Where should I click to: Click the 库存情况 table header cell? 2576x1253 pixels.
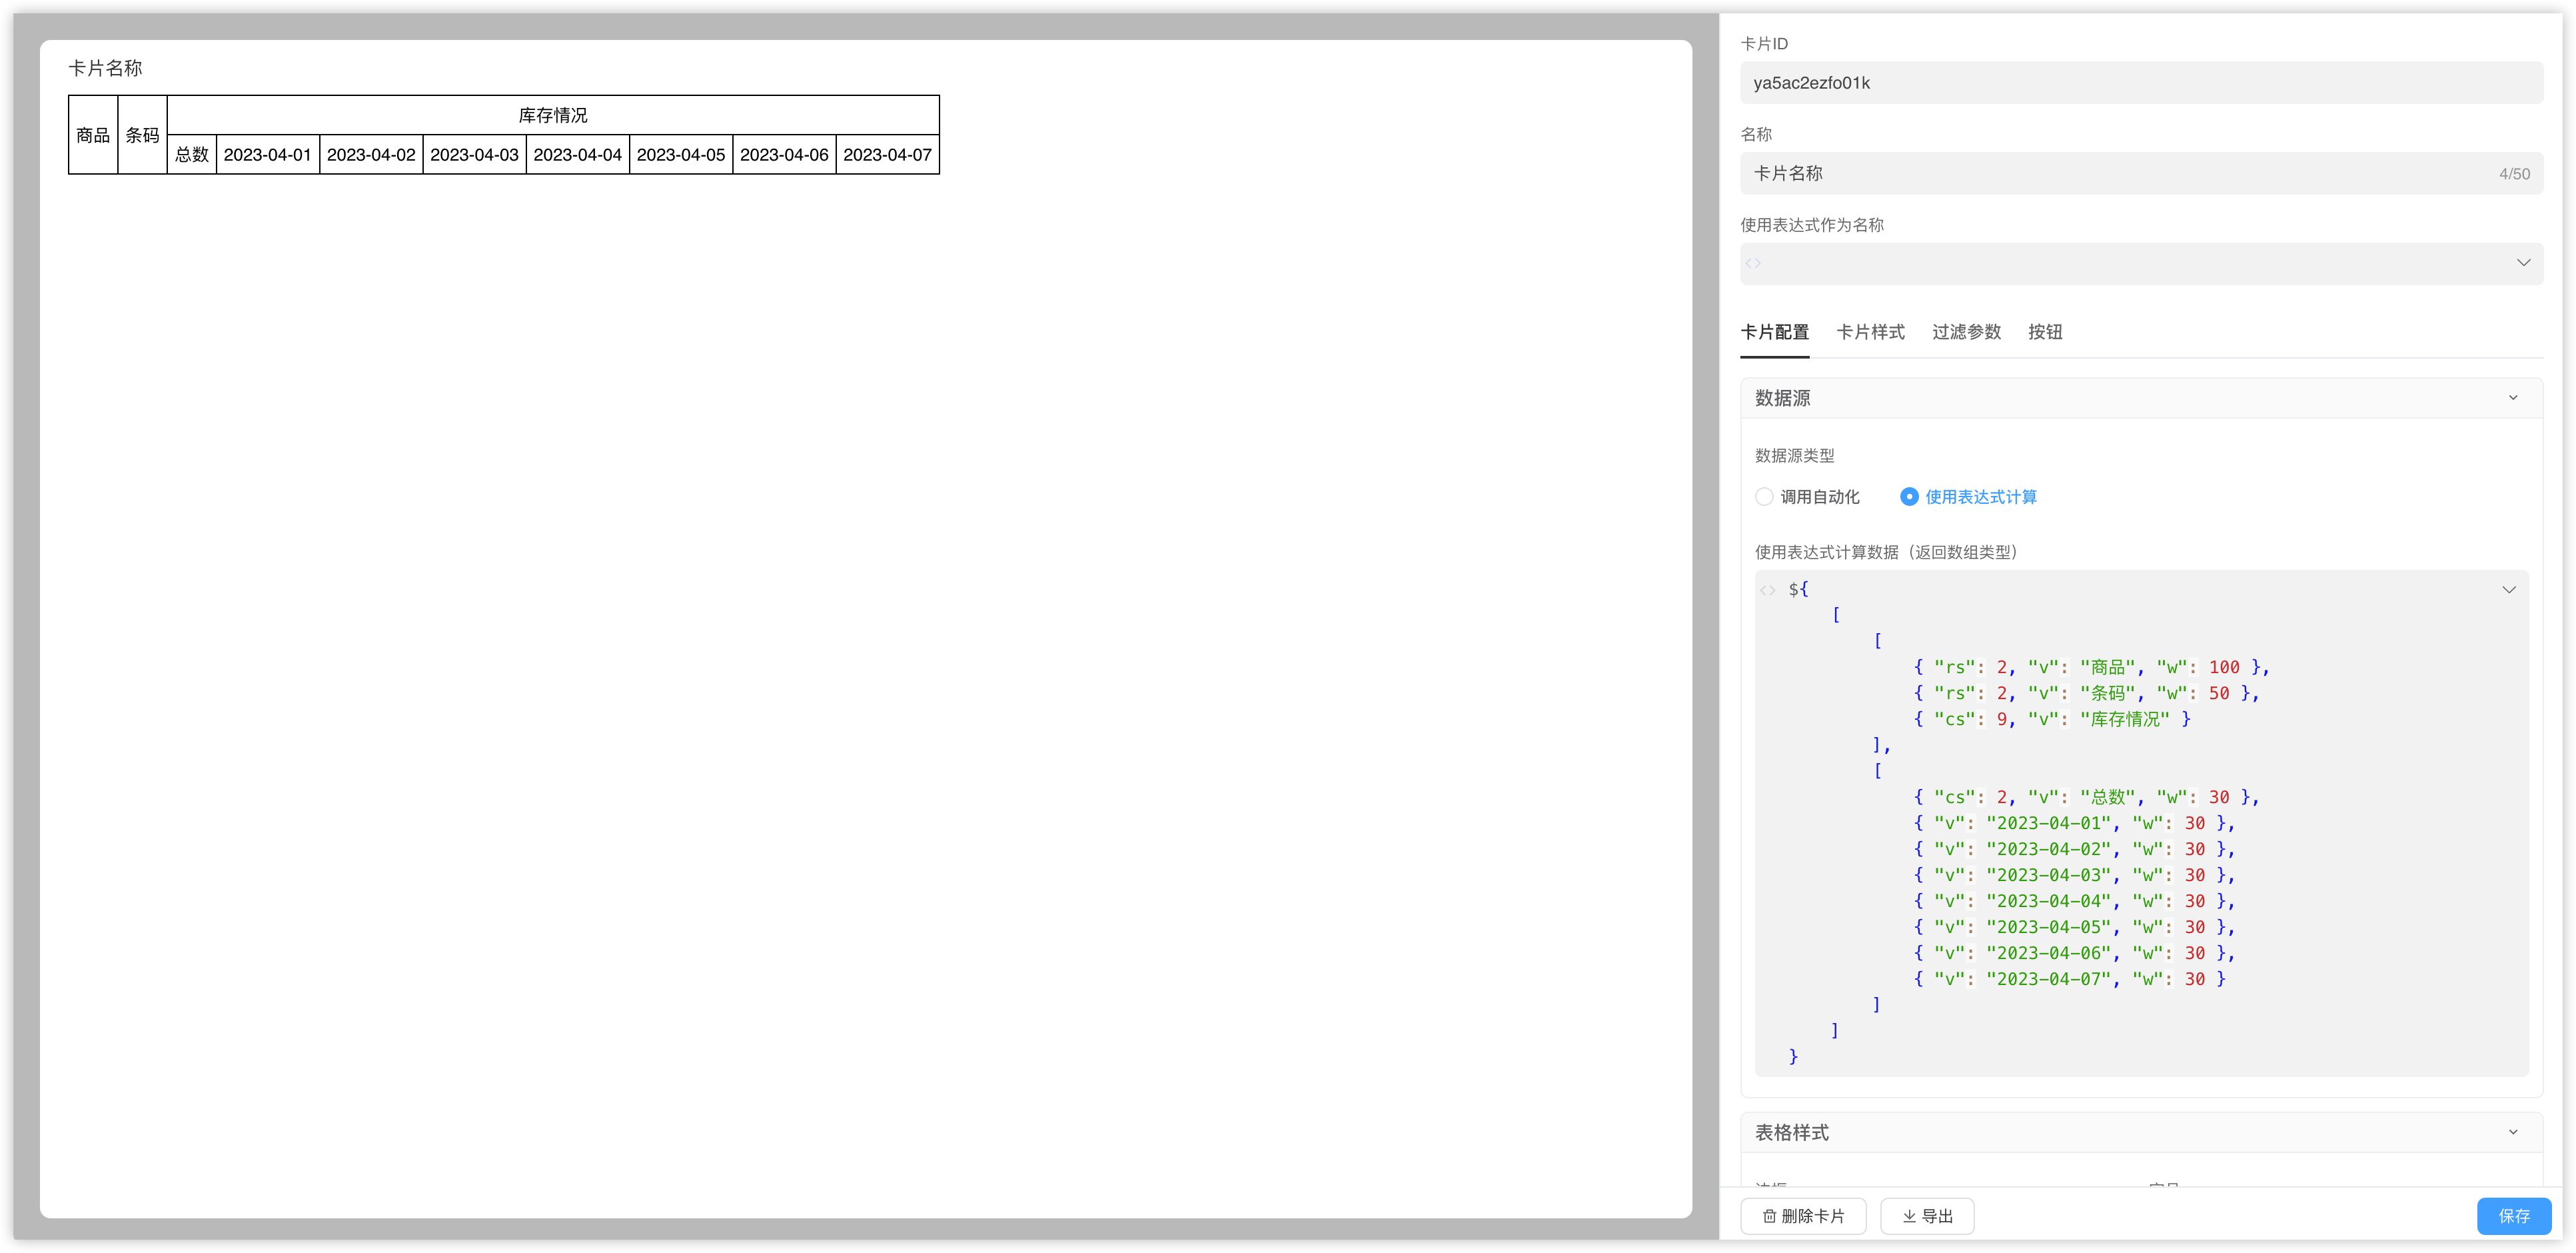coord(553,115)
